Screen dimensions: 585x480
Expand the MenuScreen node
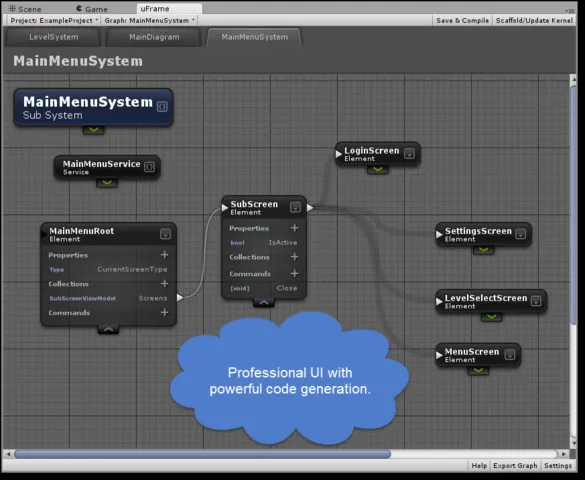coord(478,371)
